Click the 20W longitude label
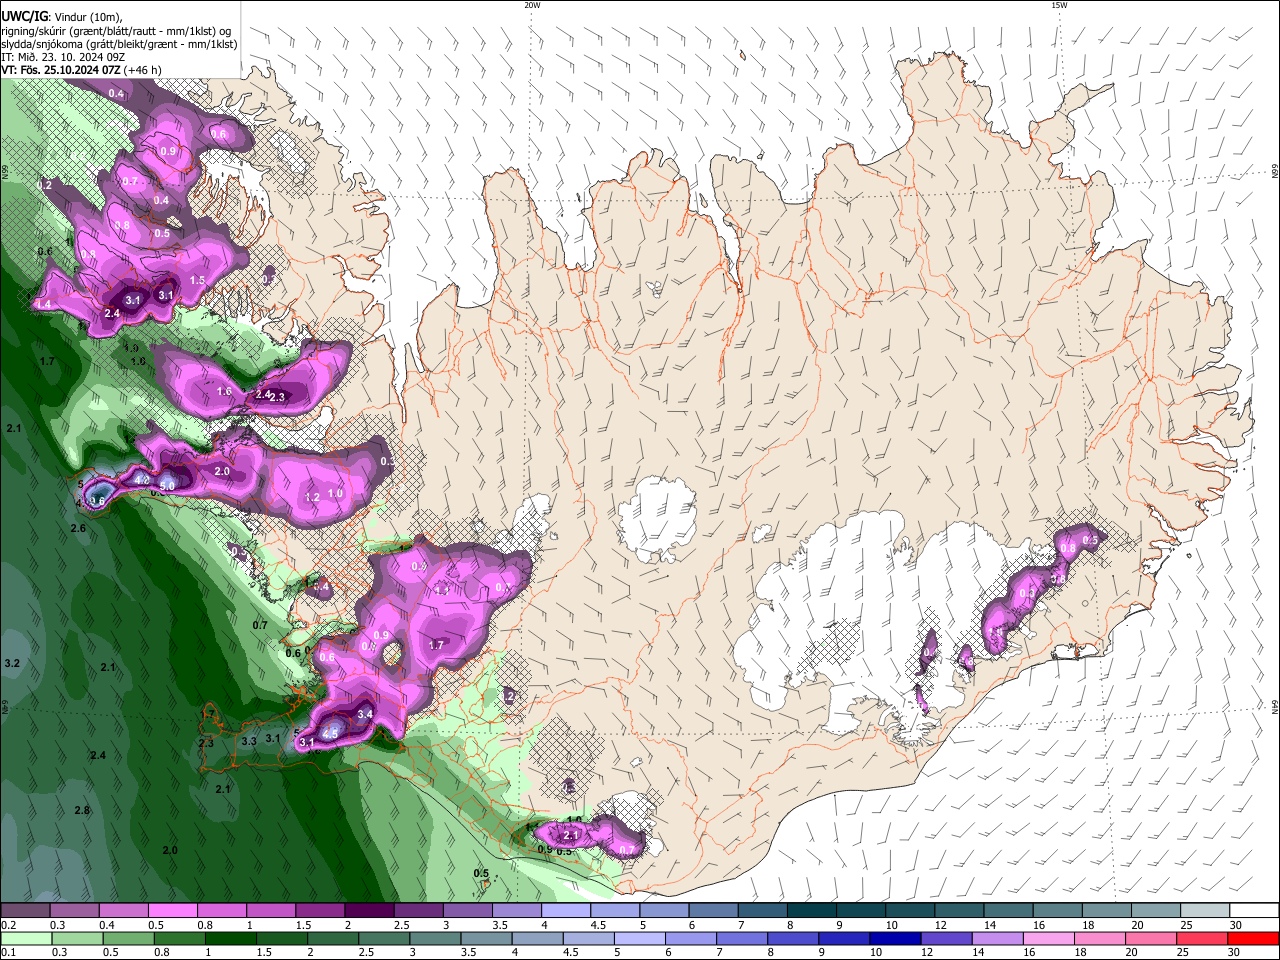 532,5
